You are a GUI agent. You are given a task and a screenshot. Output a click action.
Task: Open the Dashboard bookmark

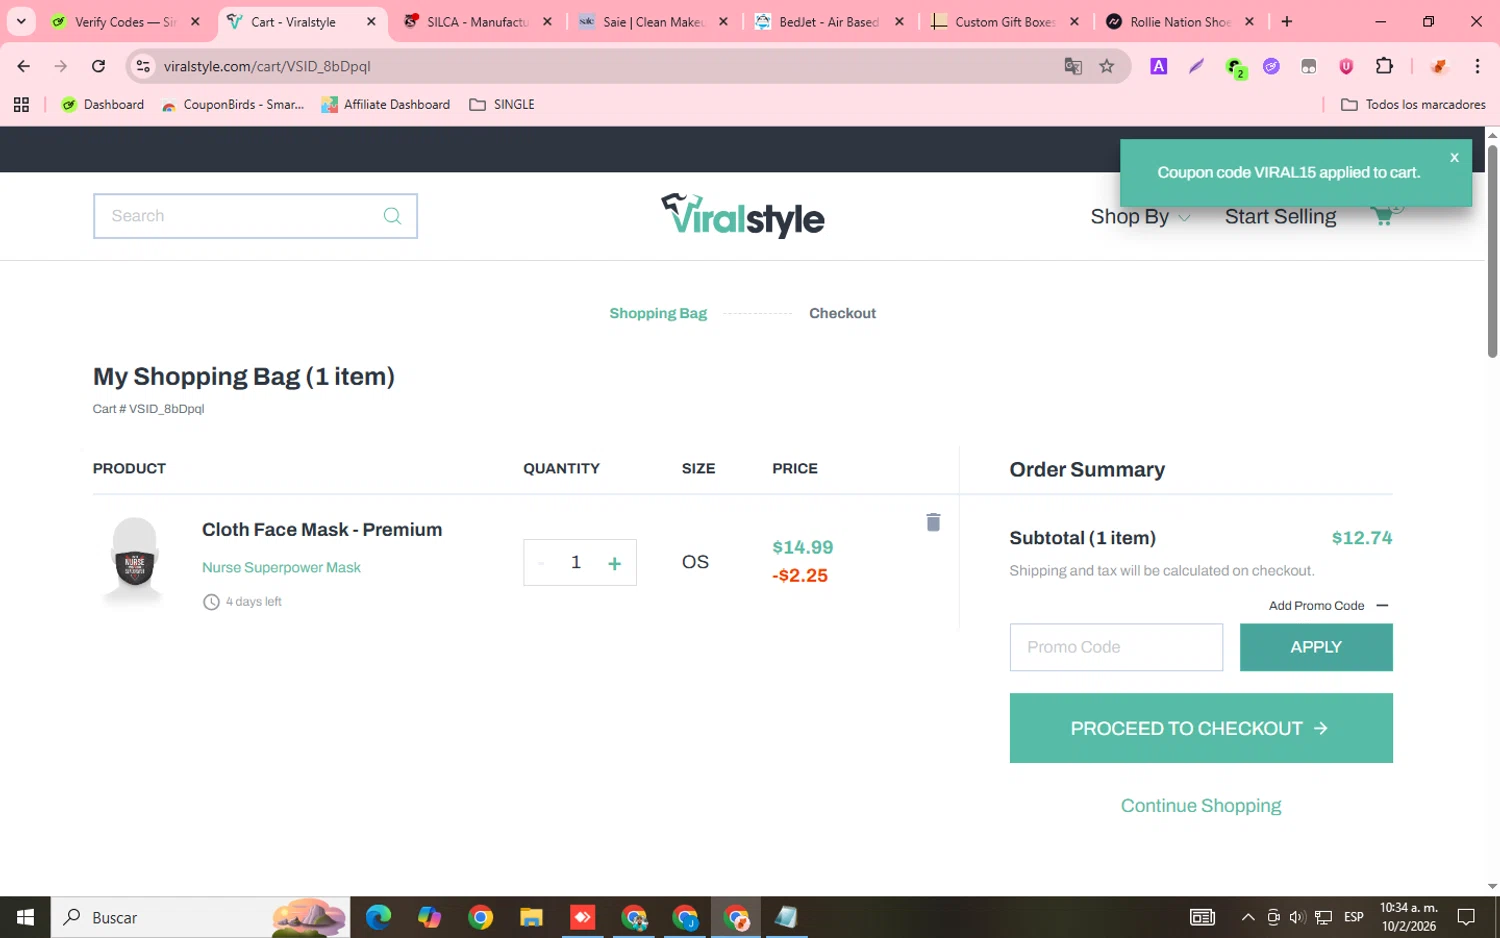point(102,104)
